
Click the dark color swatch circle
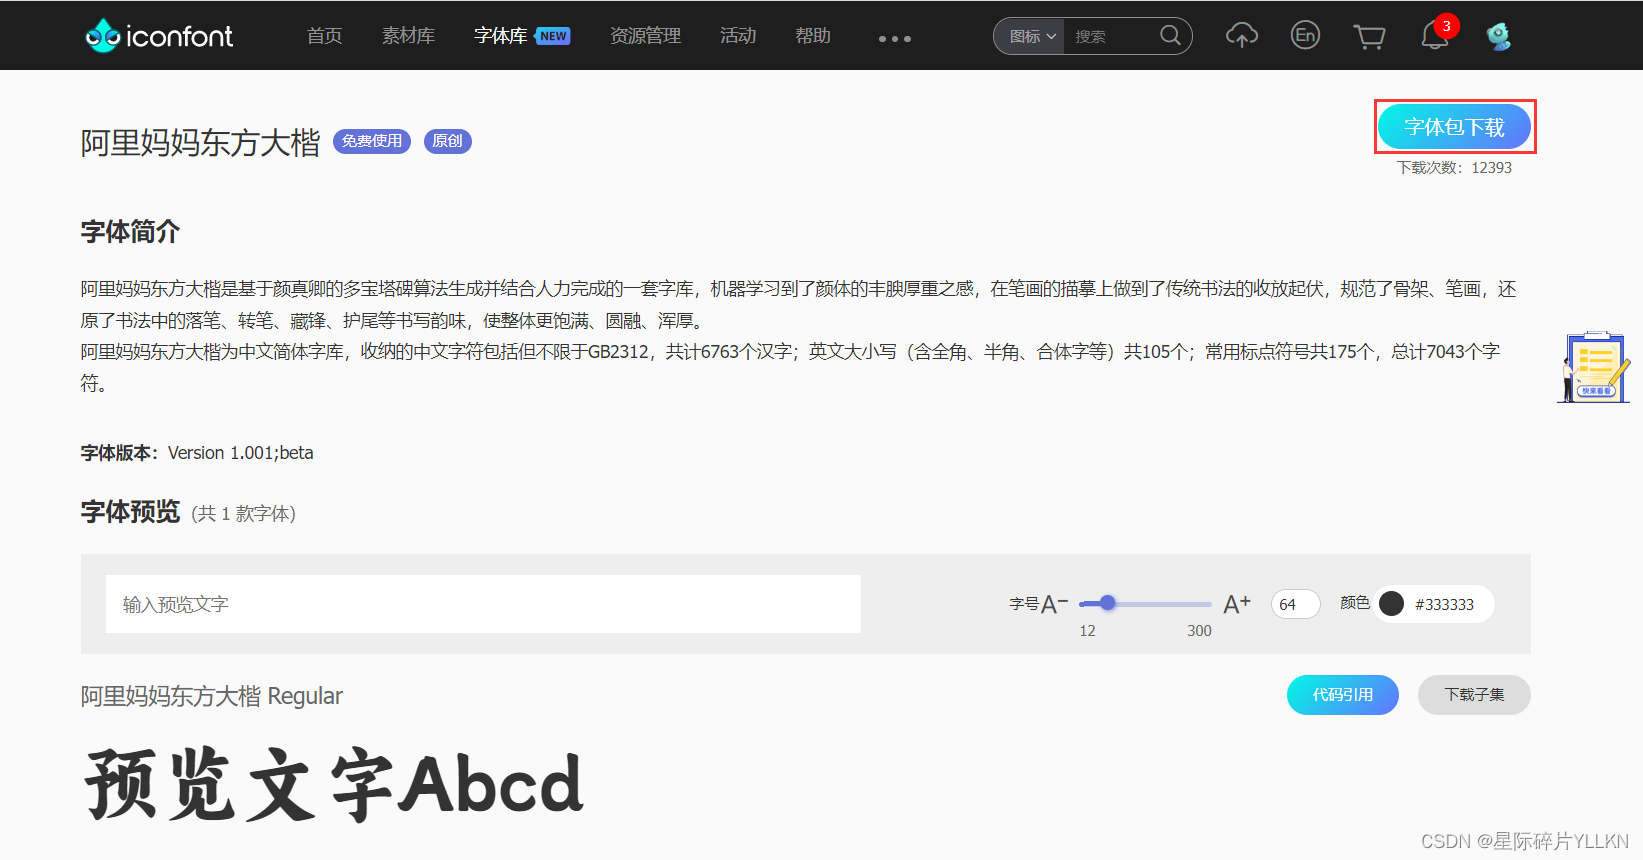(1391, 604)
